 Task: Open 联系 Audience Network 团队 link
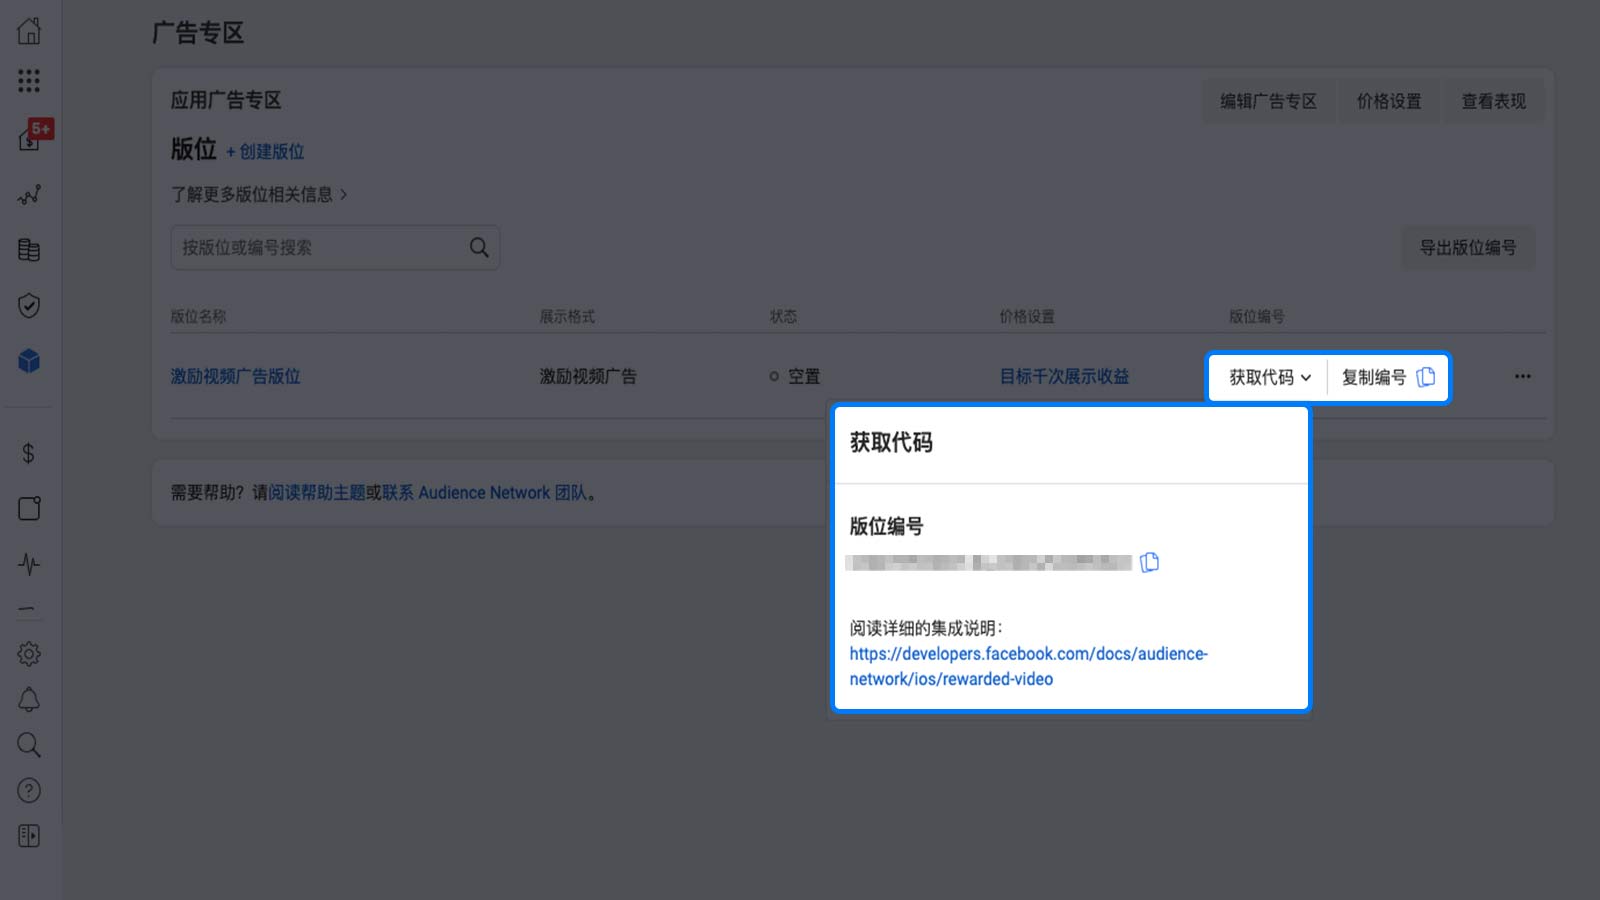[x=484, y=492]
